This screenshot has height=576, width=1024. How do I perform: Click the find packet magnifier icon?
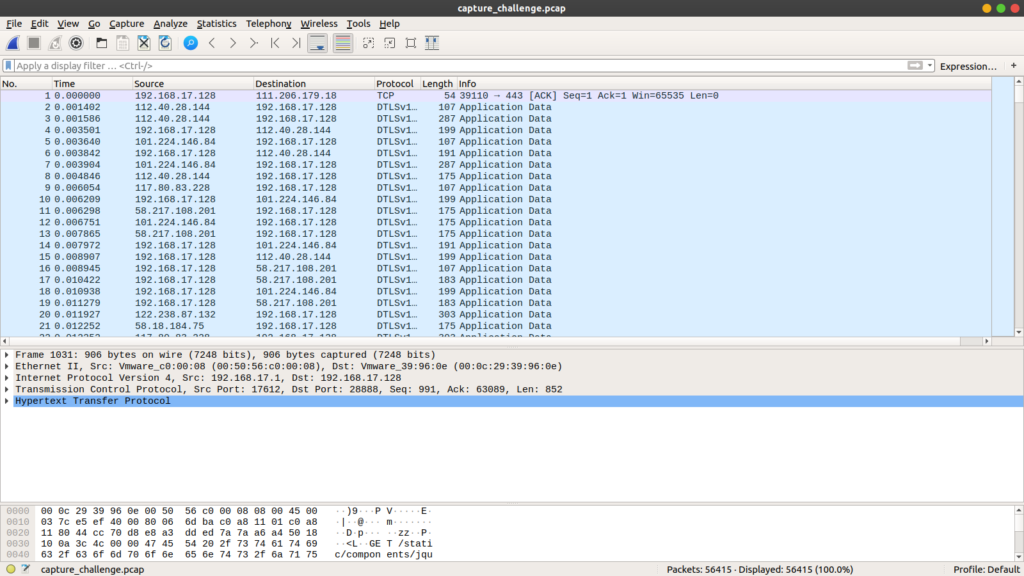click(190, 43)
